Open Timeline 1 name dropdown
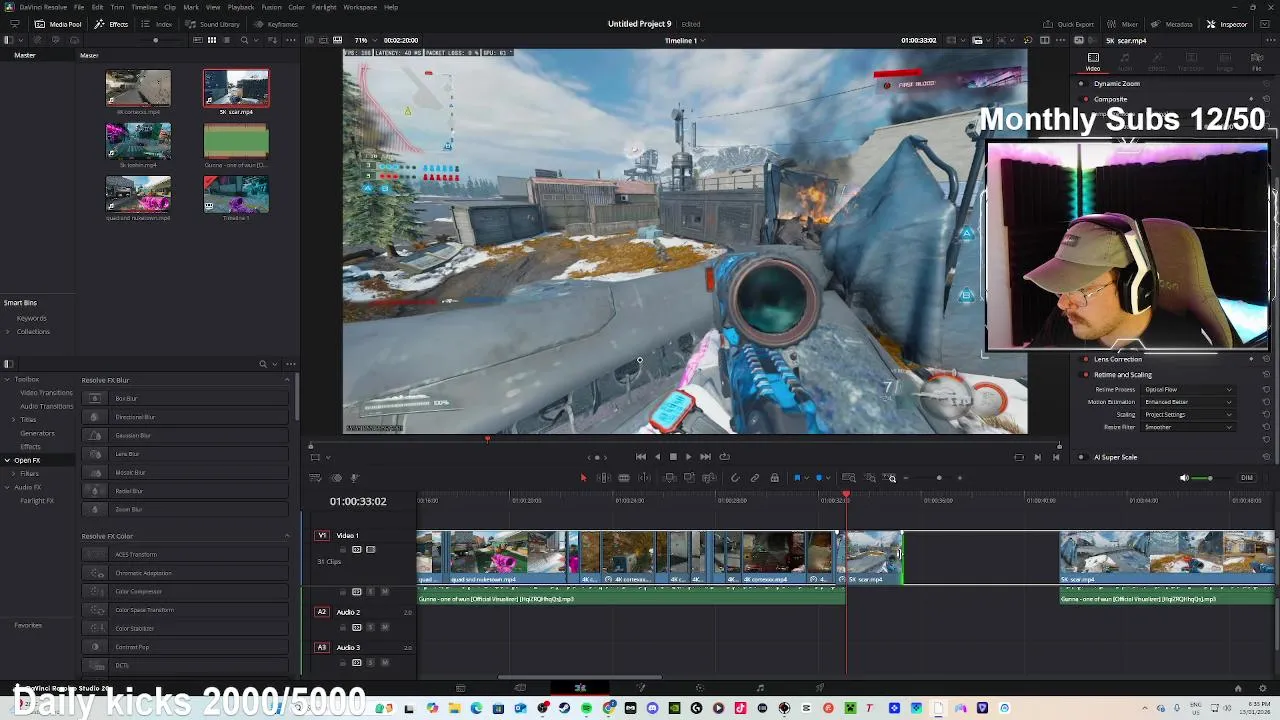Image resolution: width=1280 pixels, height=720 pixels. pyautogui.click(x=684, y=41)
